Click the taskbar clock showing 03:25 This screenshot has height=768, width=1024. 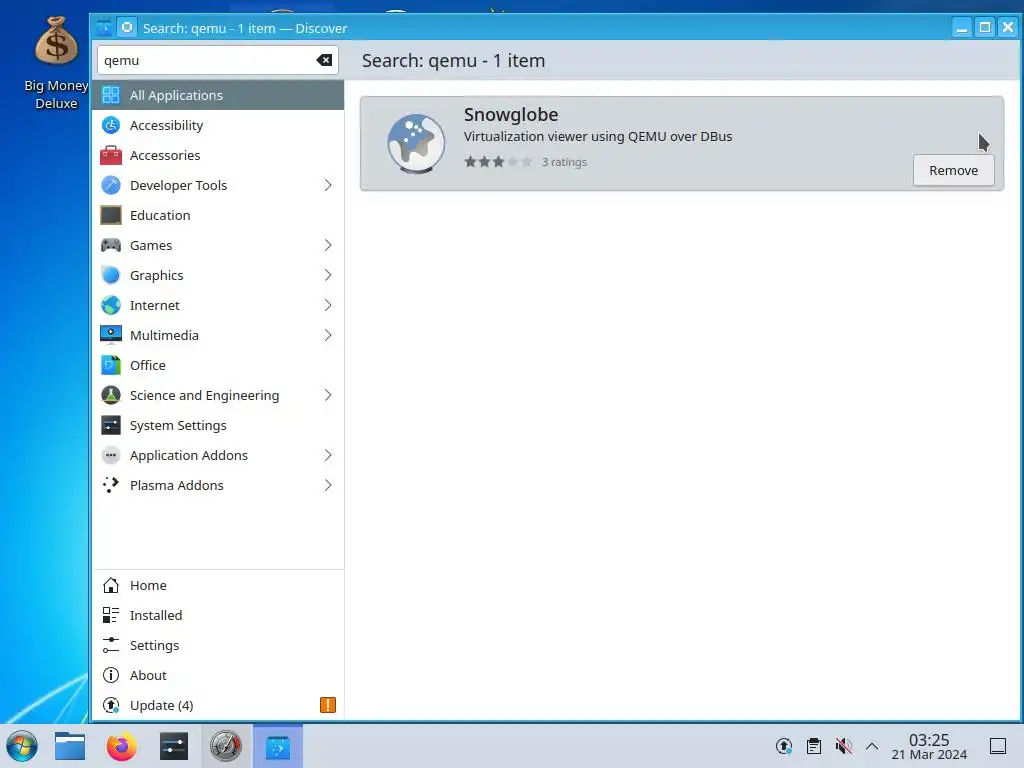pos(929,746)
